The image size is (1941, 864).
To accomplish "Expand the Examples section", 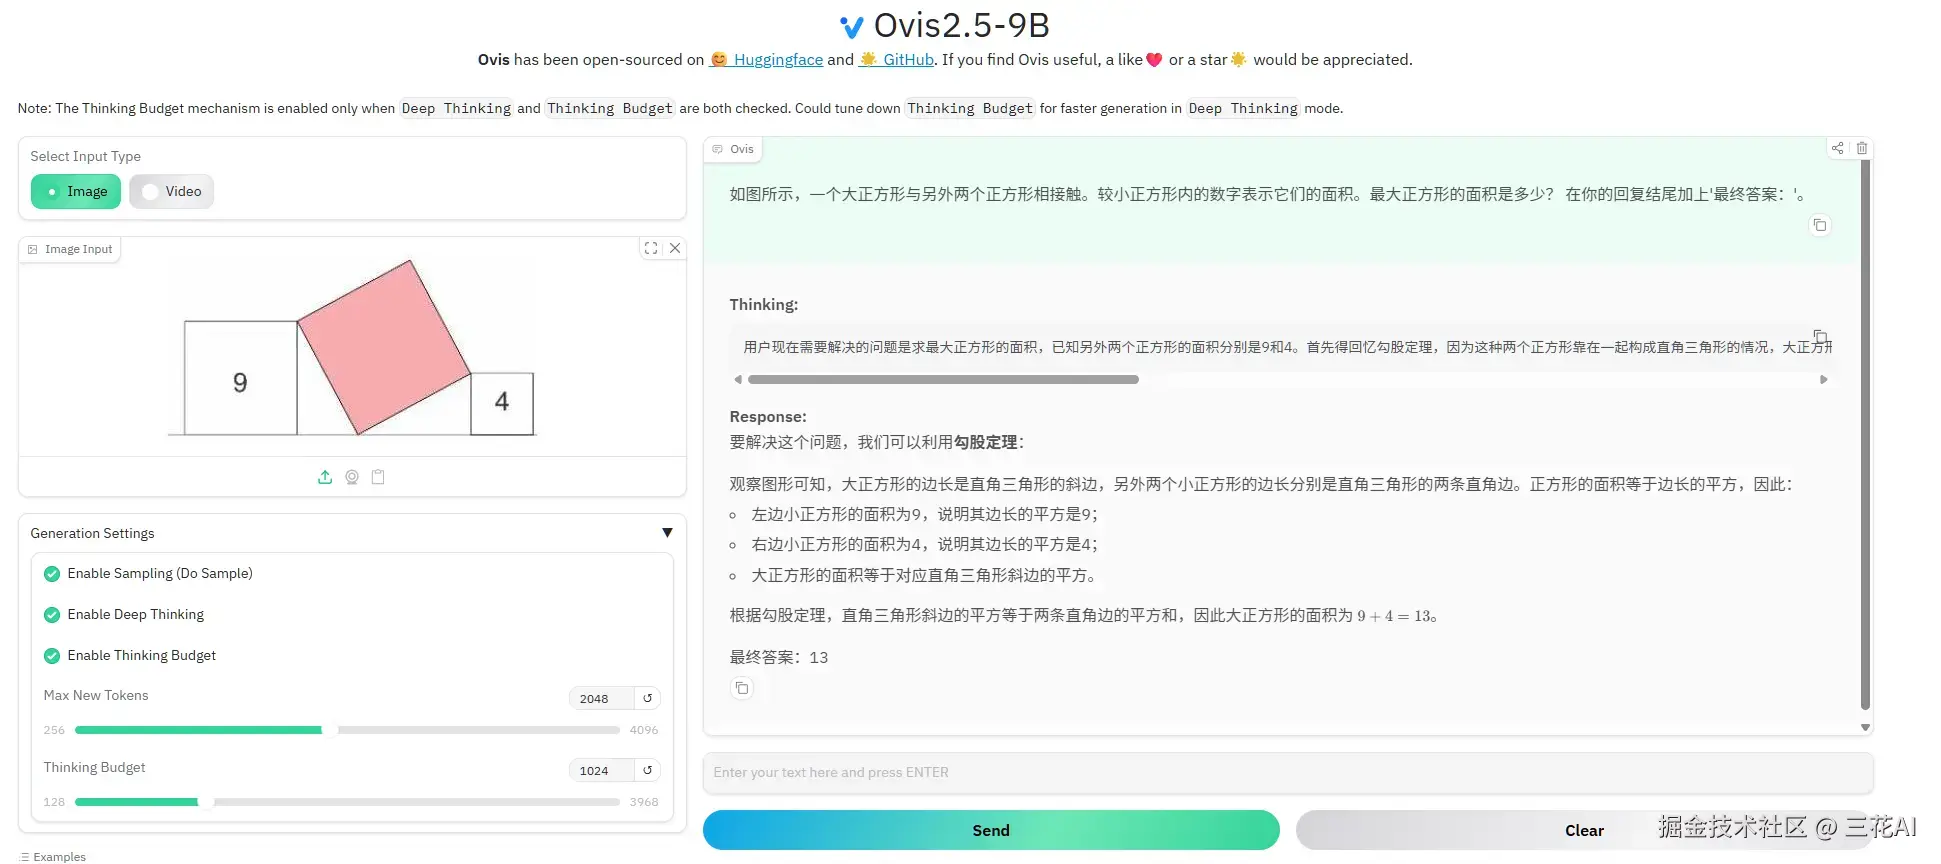I will [53, 857].
